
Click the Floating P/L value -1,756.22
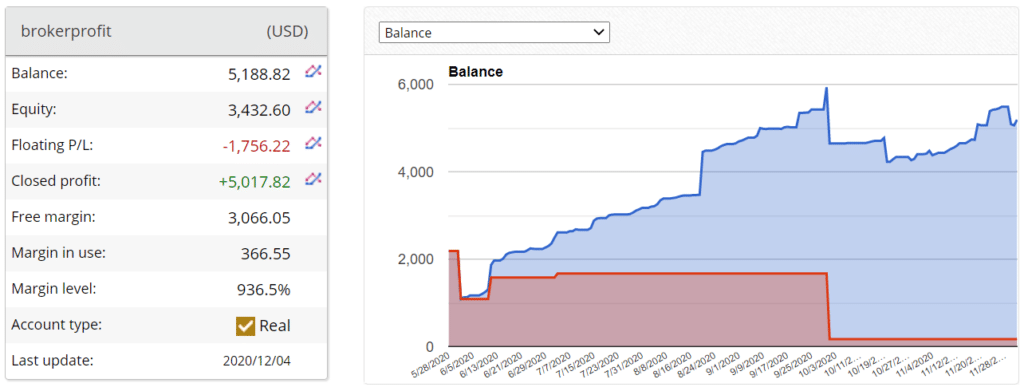256,146
